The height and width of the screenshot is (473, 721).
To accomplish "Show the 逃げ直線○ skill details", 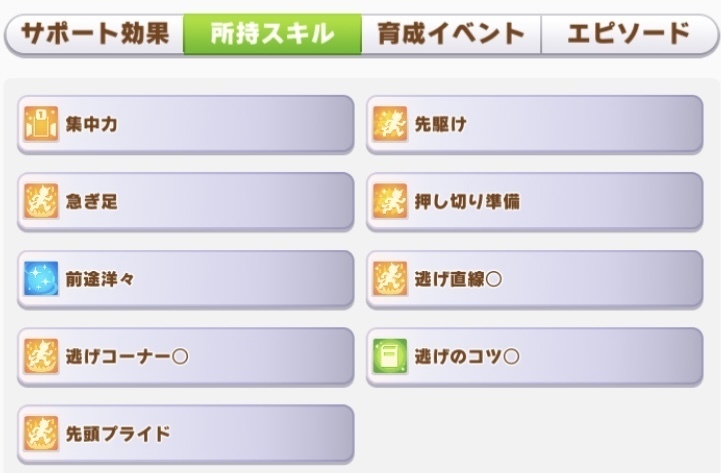I will (x=535, y=279).
